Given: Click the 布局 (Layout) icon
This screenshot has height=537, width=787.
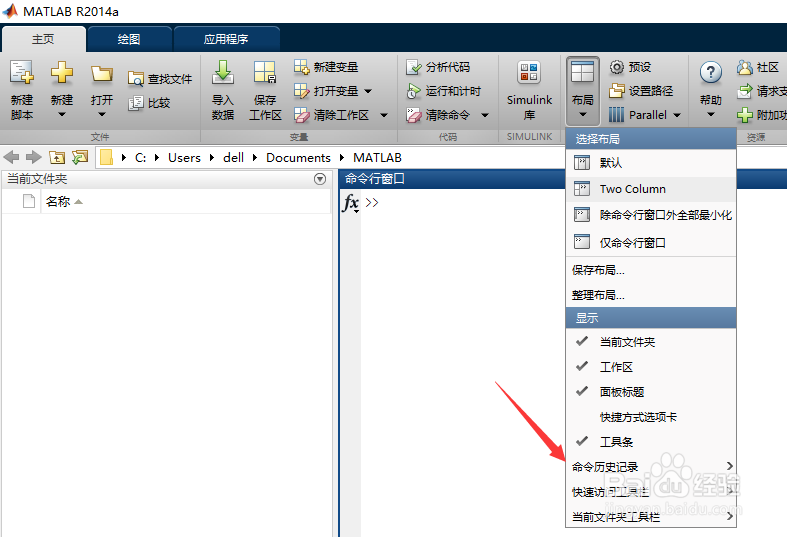Looking at the screenshot, I should tap(582, 72).
